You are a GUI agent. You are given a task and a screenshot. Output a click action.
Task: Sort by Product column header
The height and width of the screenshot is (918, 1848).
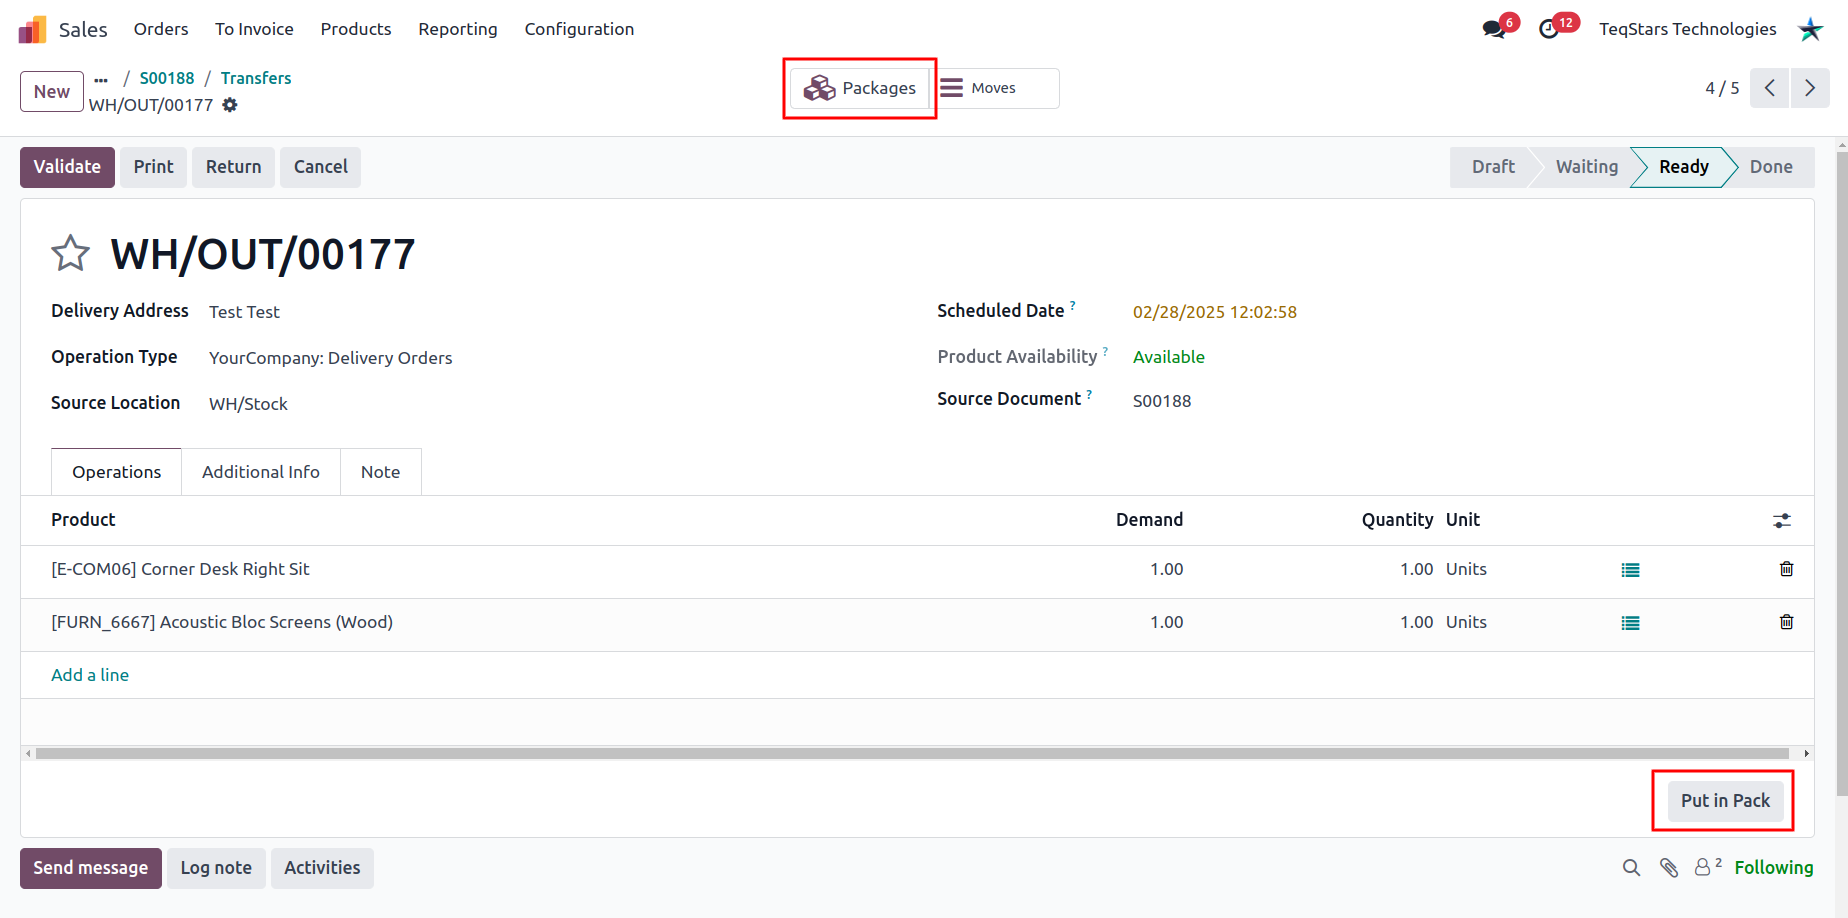[x=83, y=520]
